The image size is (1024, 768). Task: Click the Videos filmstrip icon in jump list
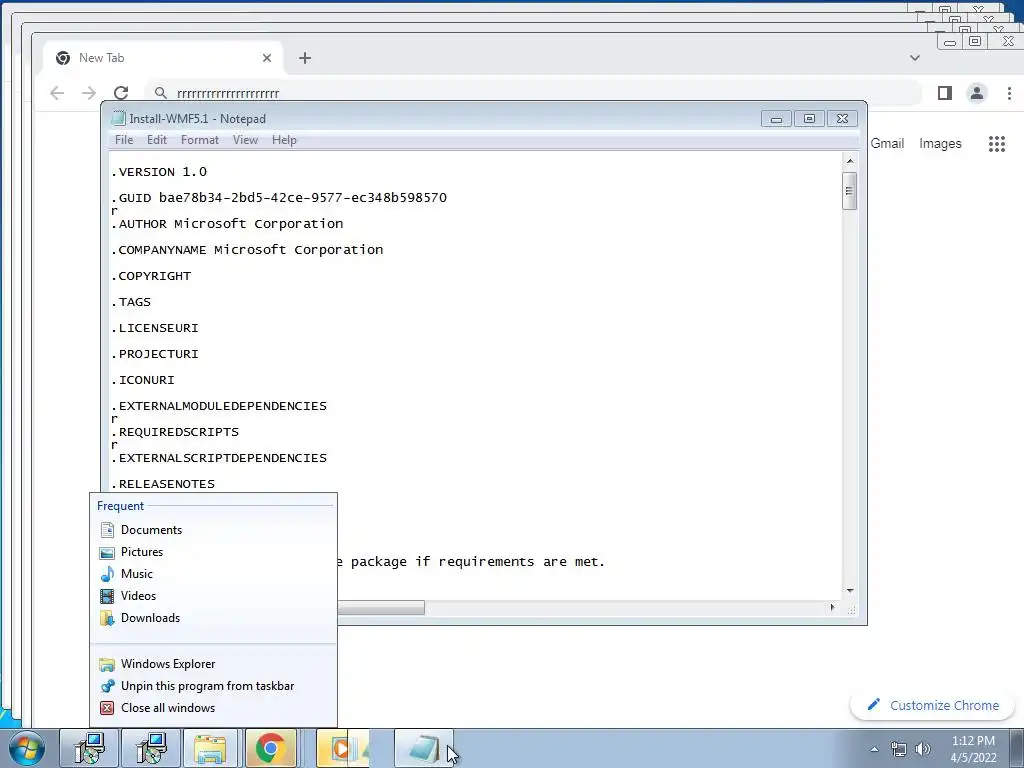pyautogui.click(x=107, y=596)
